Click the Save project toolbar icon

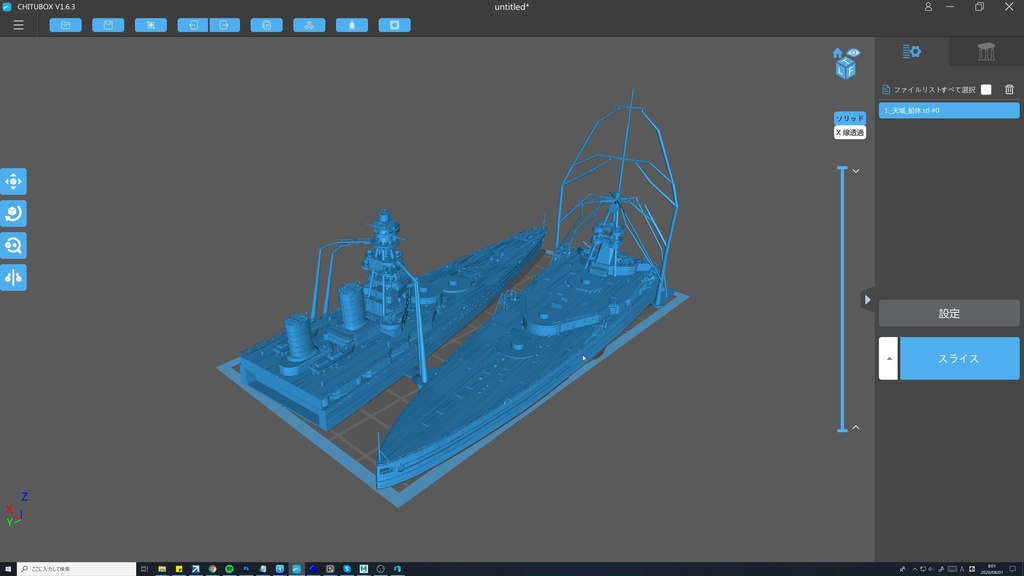coord(108,25)
